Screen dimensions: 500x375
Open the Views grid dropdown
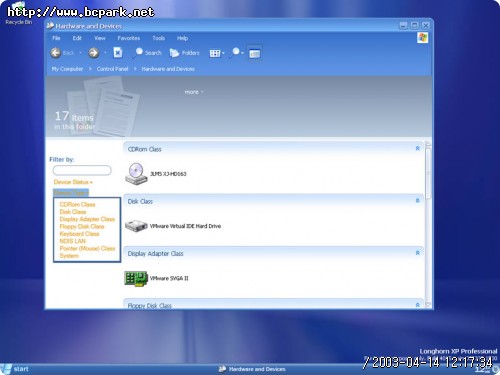click(x=217, y=53)
